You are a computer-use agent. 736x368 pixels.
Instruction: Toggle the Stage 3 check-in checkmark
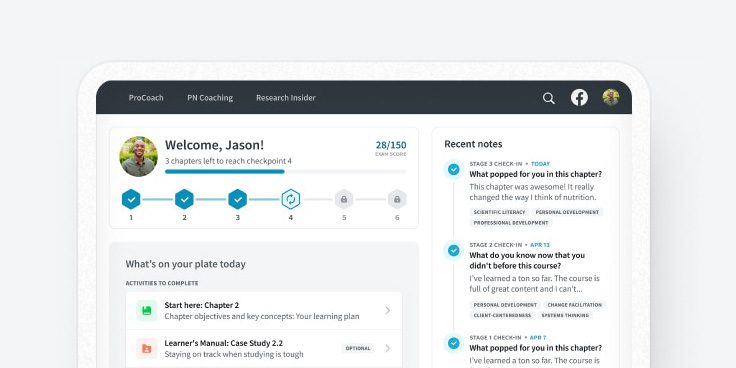pyautogui.click(x=453, y=169)
